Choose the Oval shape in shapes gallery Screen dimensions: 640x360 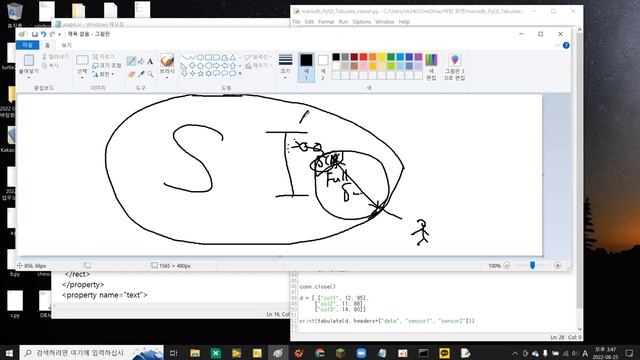tap(200, 58)
